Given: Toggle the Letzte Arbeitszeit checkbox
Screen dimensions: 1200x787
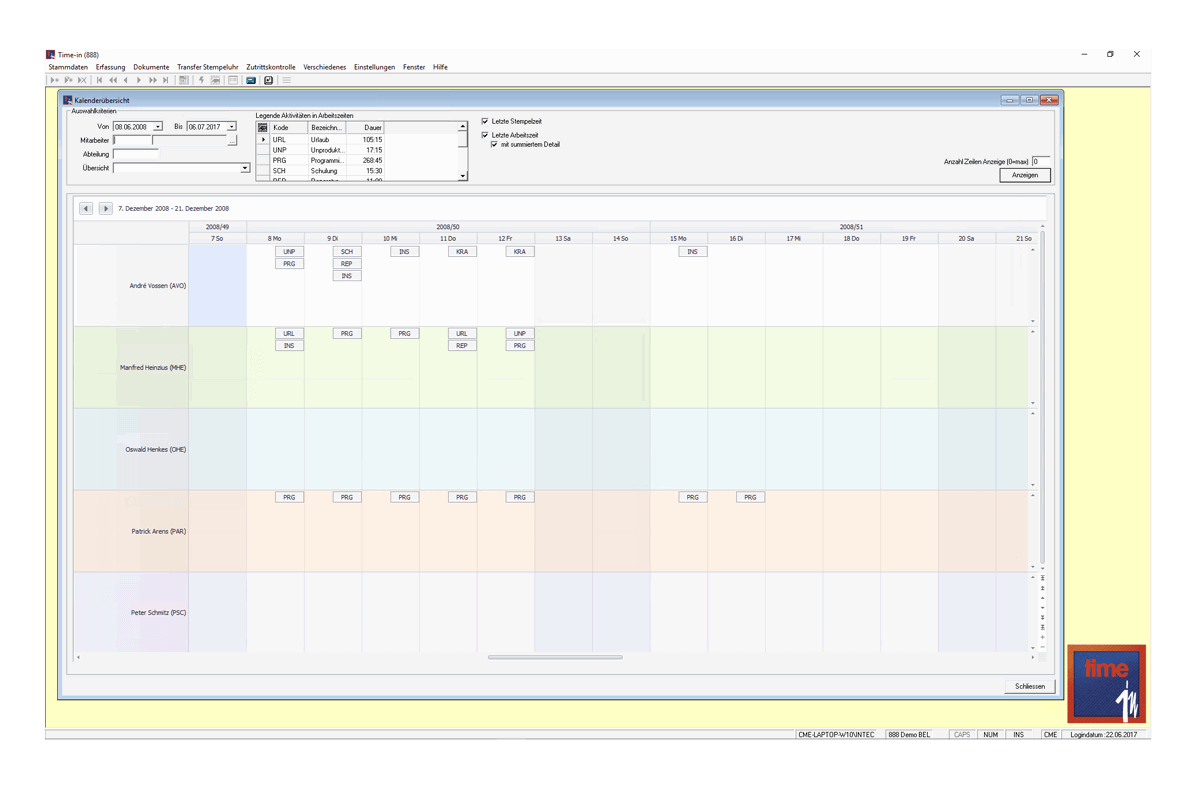Looking at the screenshot, I should 485,135.
